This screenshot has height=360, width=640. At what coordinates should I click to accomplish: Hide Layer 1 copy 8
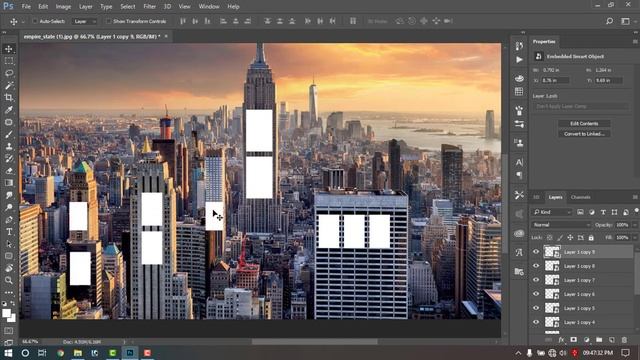point(536,266)
